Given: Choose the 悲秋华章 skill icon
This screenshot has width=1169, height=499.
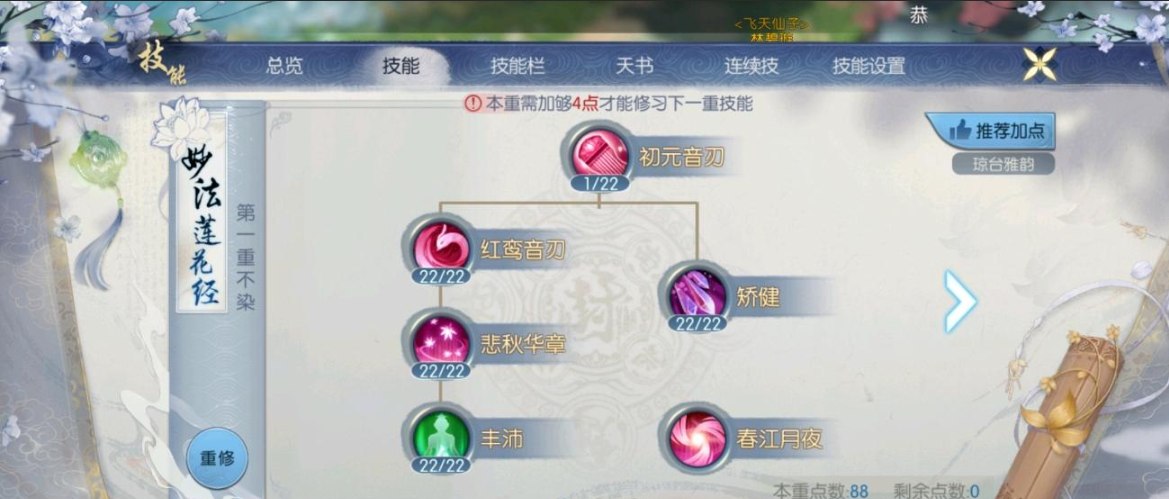Looking at the screenshot, I should 441,341.
